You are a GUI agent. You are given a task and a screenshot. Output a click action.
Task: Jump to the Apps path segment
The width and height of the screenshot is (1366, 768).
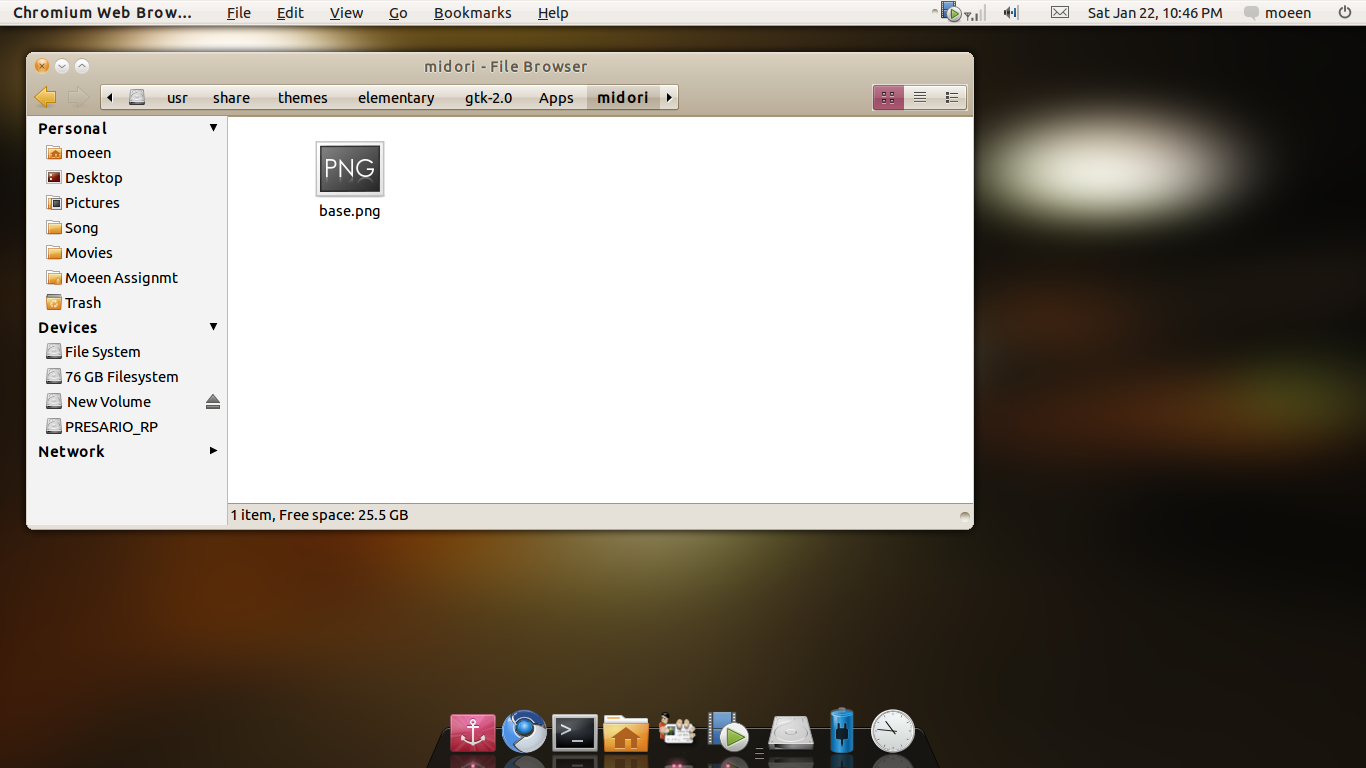(556, 97)
